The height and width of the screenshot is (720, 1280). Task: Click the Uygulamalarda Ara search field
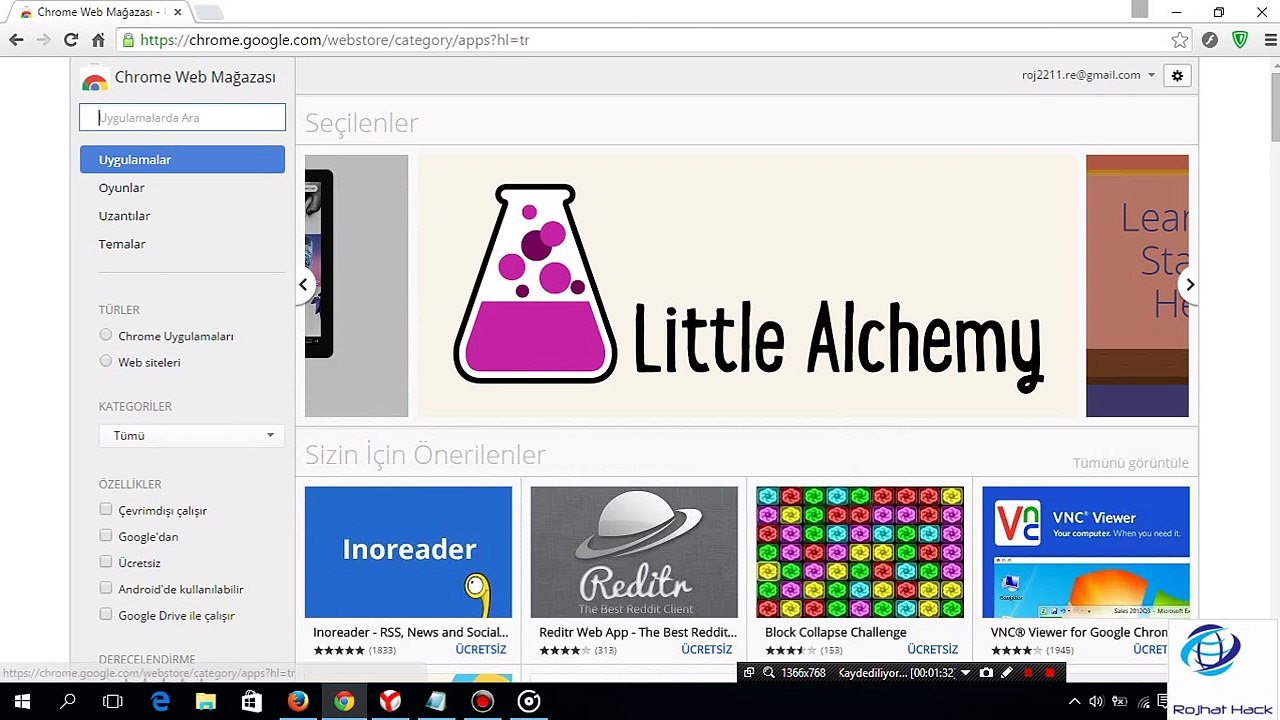point(182,117)
